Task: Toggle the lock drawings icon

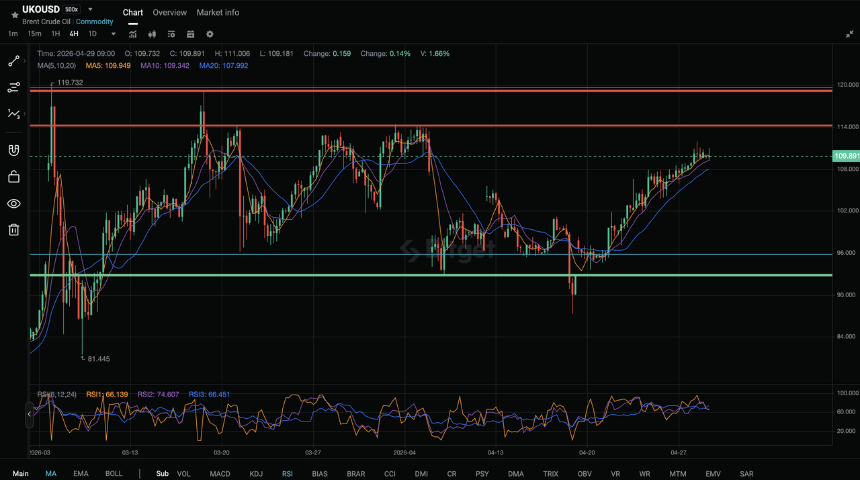Action: click(x=14, y=177)
